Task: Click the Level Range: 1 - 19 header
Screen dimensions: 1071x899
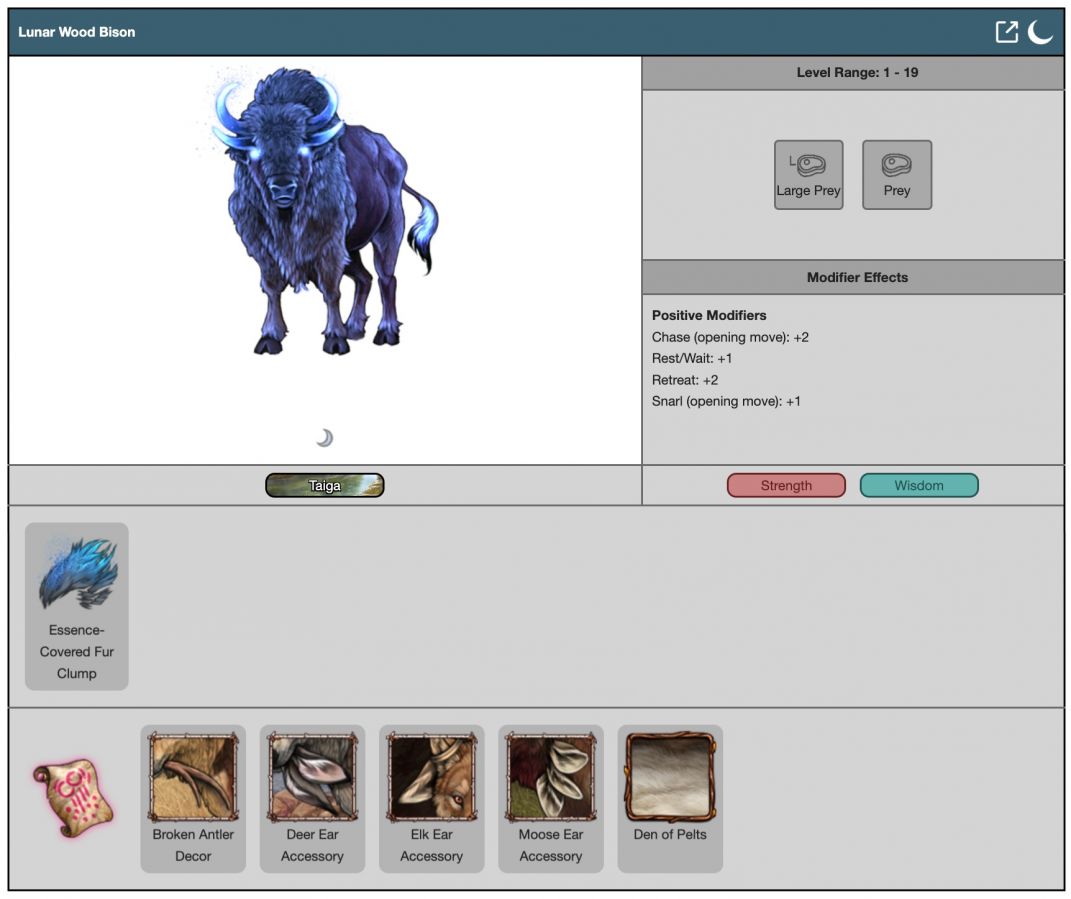Action: (857, 73)
